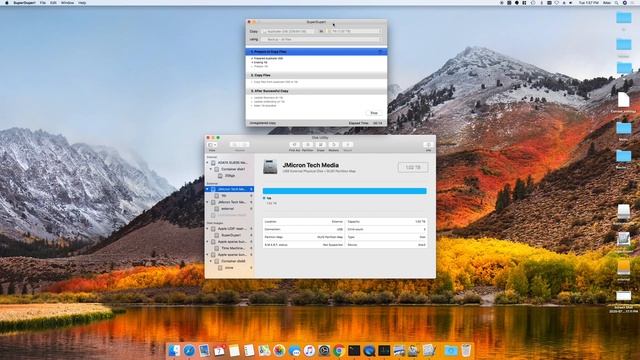Screen dimensions: 640x360
Task: Collapse Apple sparse bundle above Time Machine
Action: pos(207,242)
